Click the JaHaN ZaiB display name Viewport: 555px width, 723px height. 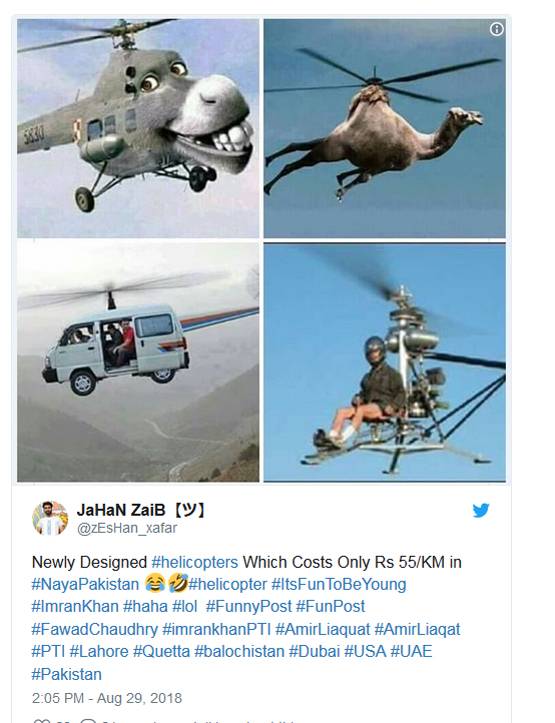pyautogui.click(x=141, y=510)
